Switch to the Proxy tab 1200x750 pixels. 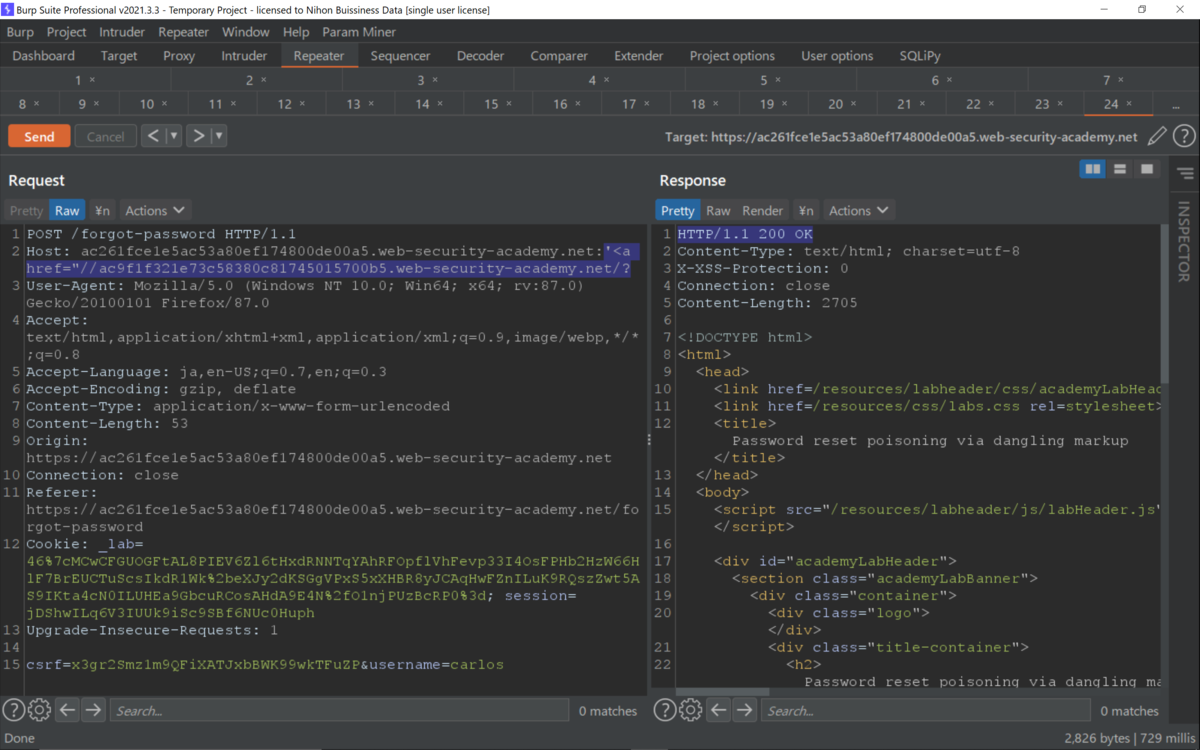pyautogui.click(x=179, y=56)
